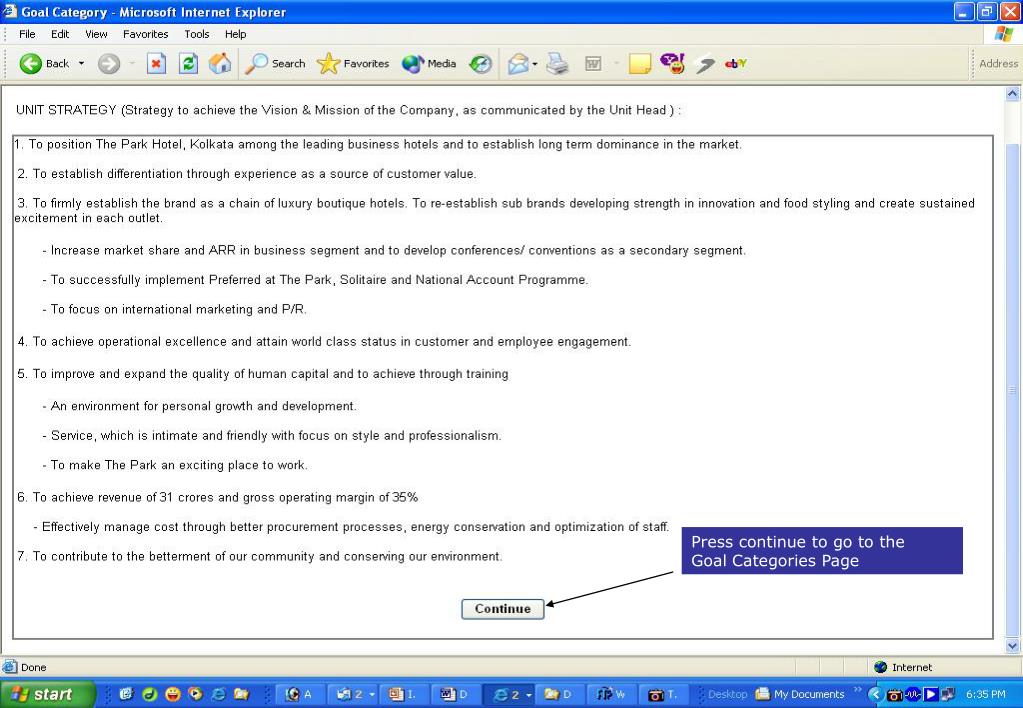Click the blue play icon in system tray
1023x708 pixels.
tap(931, 694)
